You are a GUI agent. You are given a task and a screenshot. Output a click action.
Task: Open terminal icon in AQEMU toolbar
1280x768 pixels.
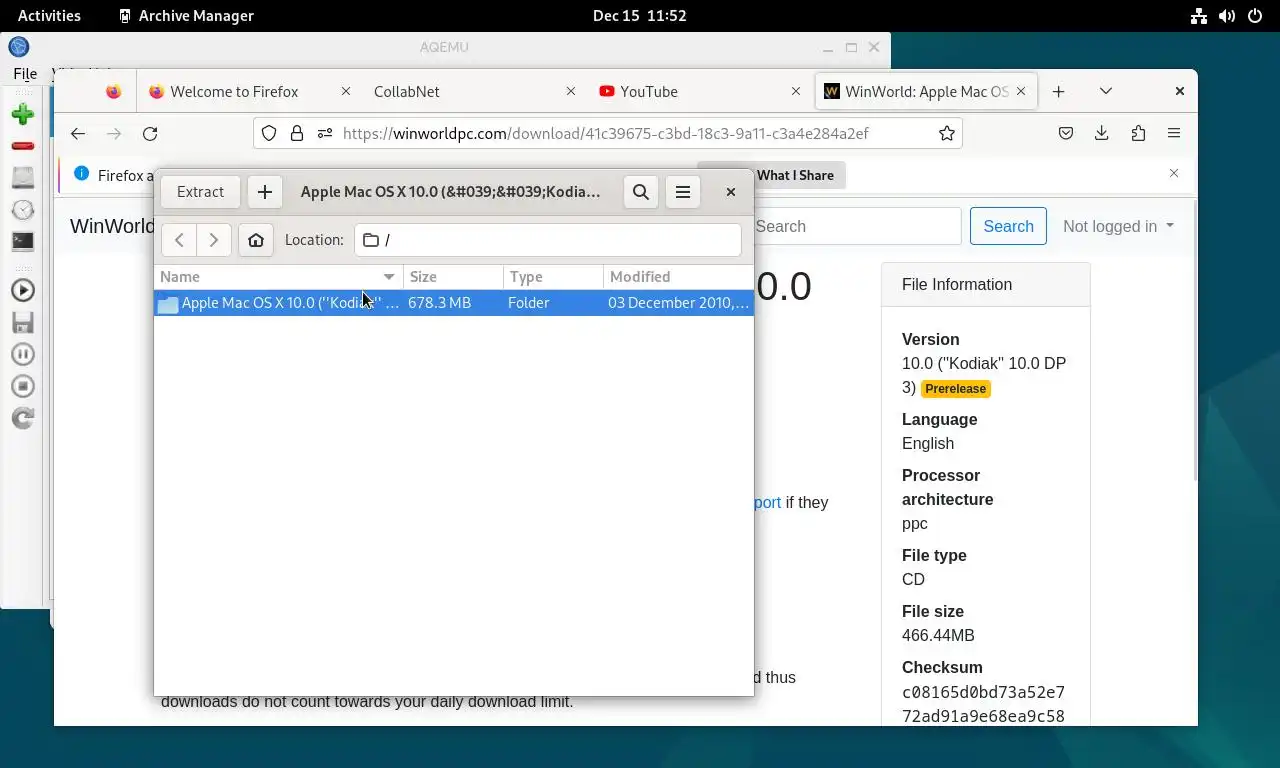22,241
